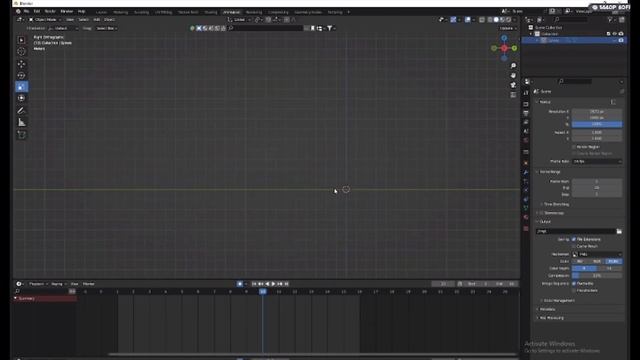The image size is (640, 360).
Task: Open View Layer properties tab
Action: (x=526, y=122)
